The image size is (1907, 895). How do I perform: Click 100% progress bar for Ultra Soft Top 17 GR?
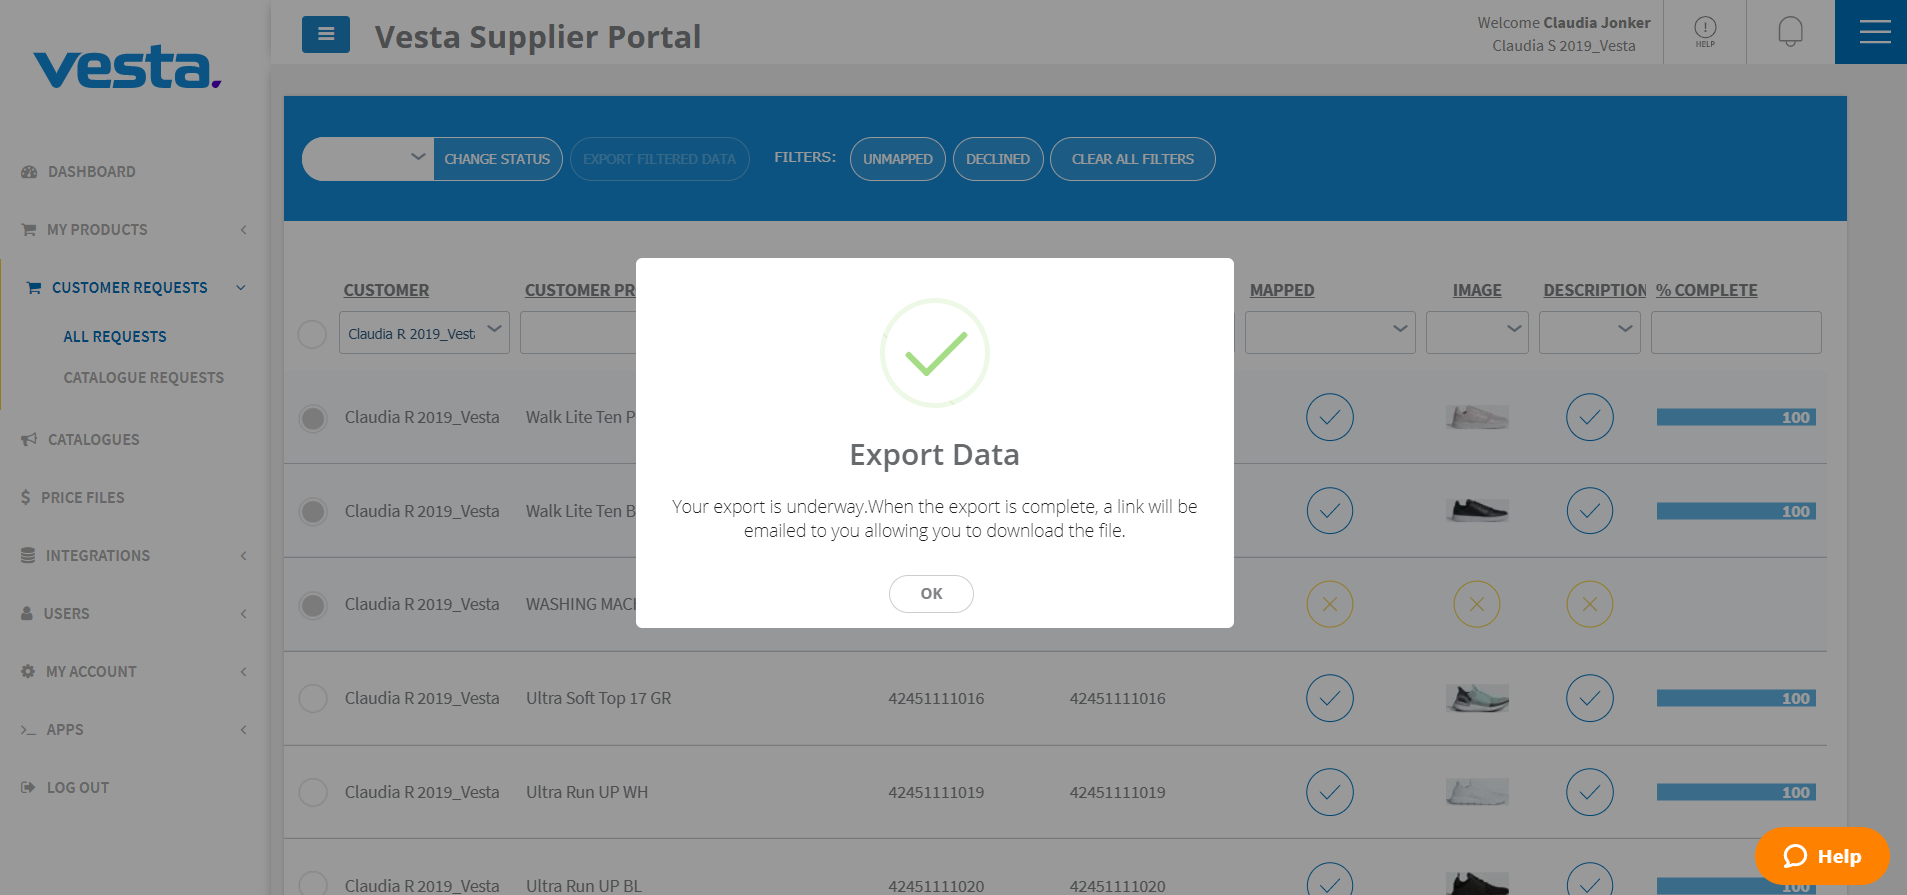click(x=1736, y=698)
